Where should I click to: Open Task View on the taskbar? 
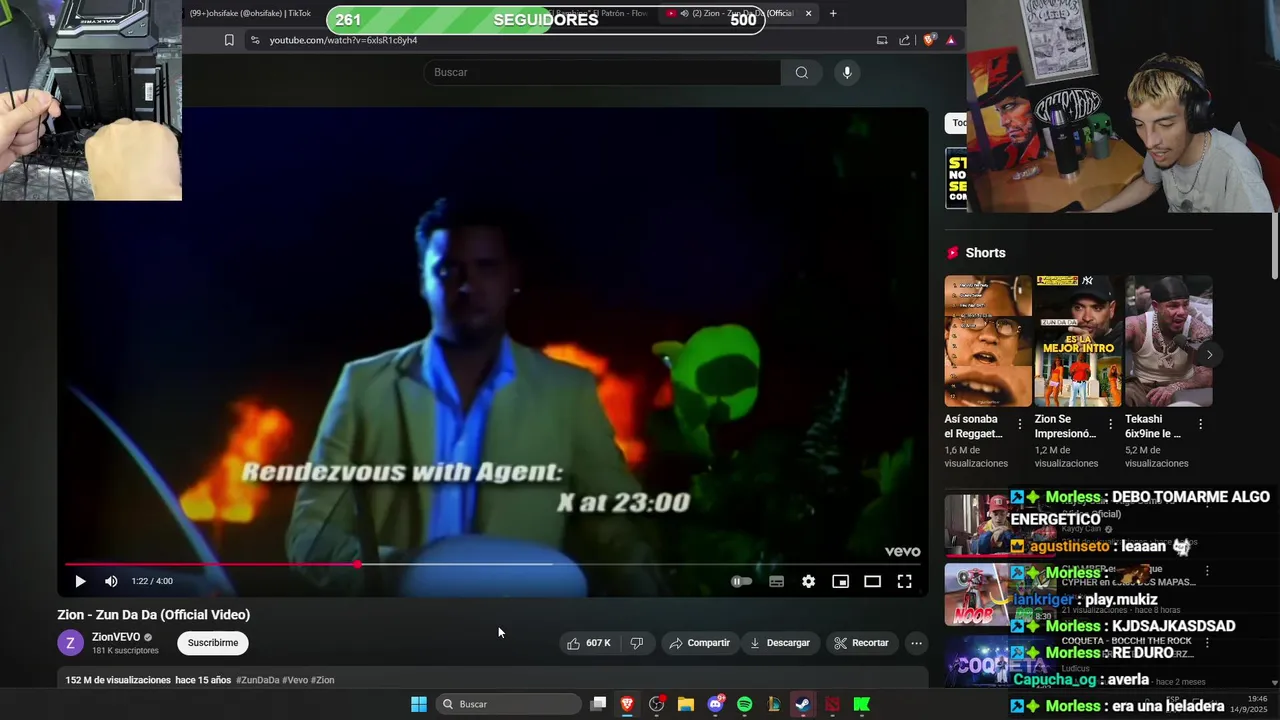pyautogui.click(x=598, y=704)
